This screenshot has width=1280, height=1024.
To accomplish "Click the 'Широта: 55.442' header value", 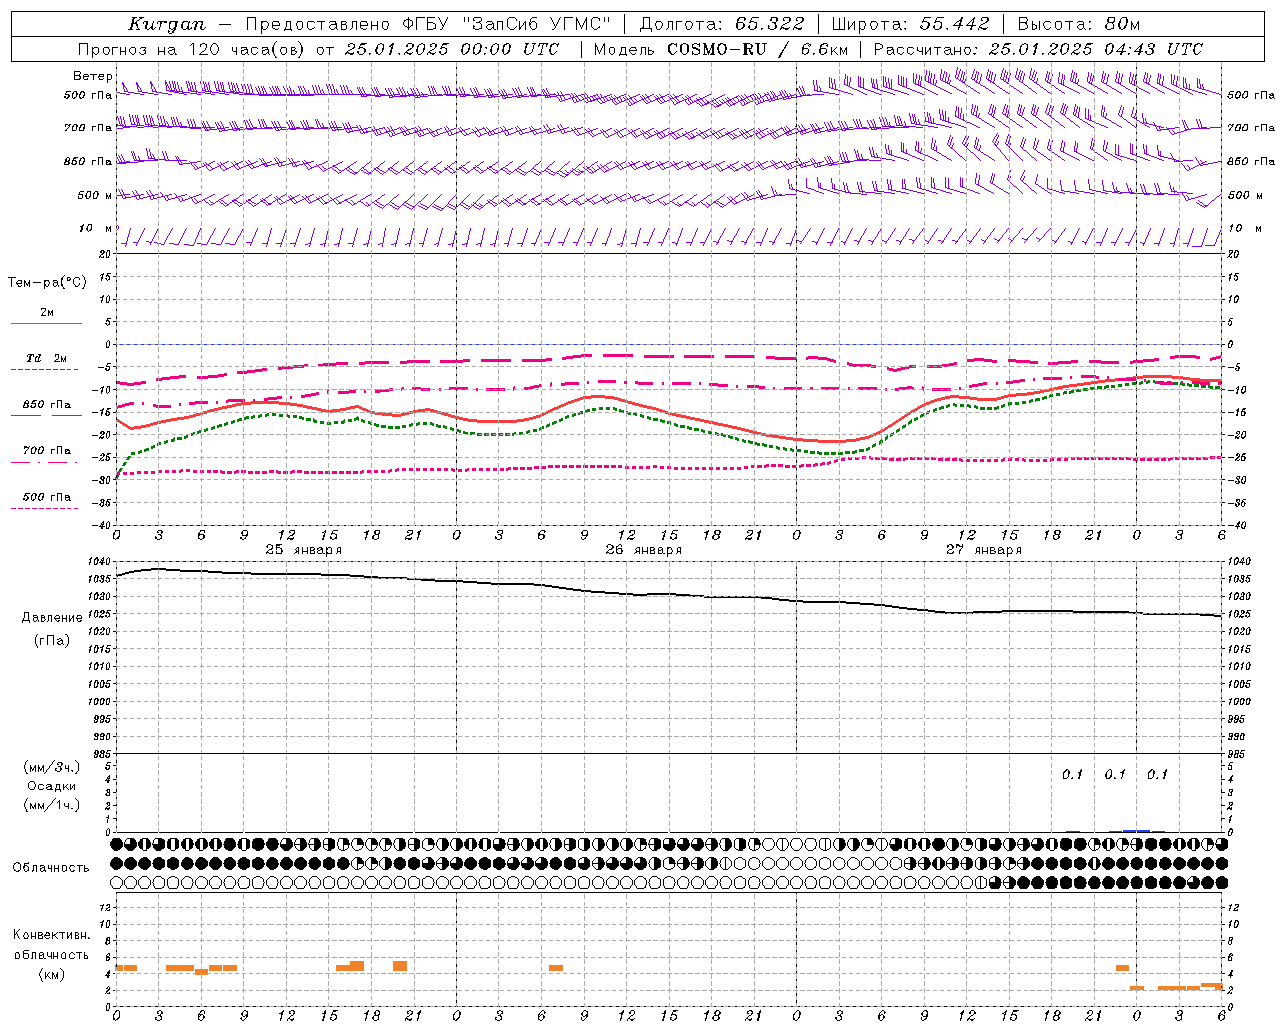I will 910,24.
